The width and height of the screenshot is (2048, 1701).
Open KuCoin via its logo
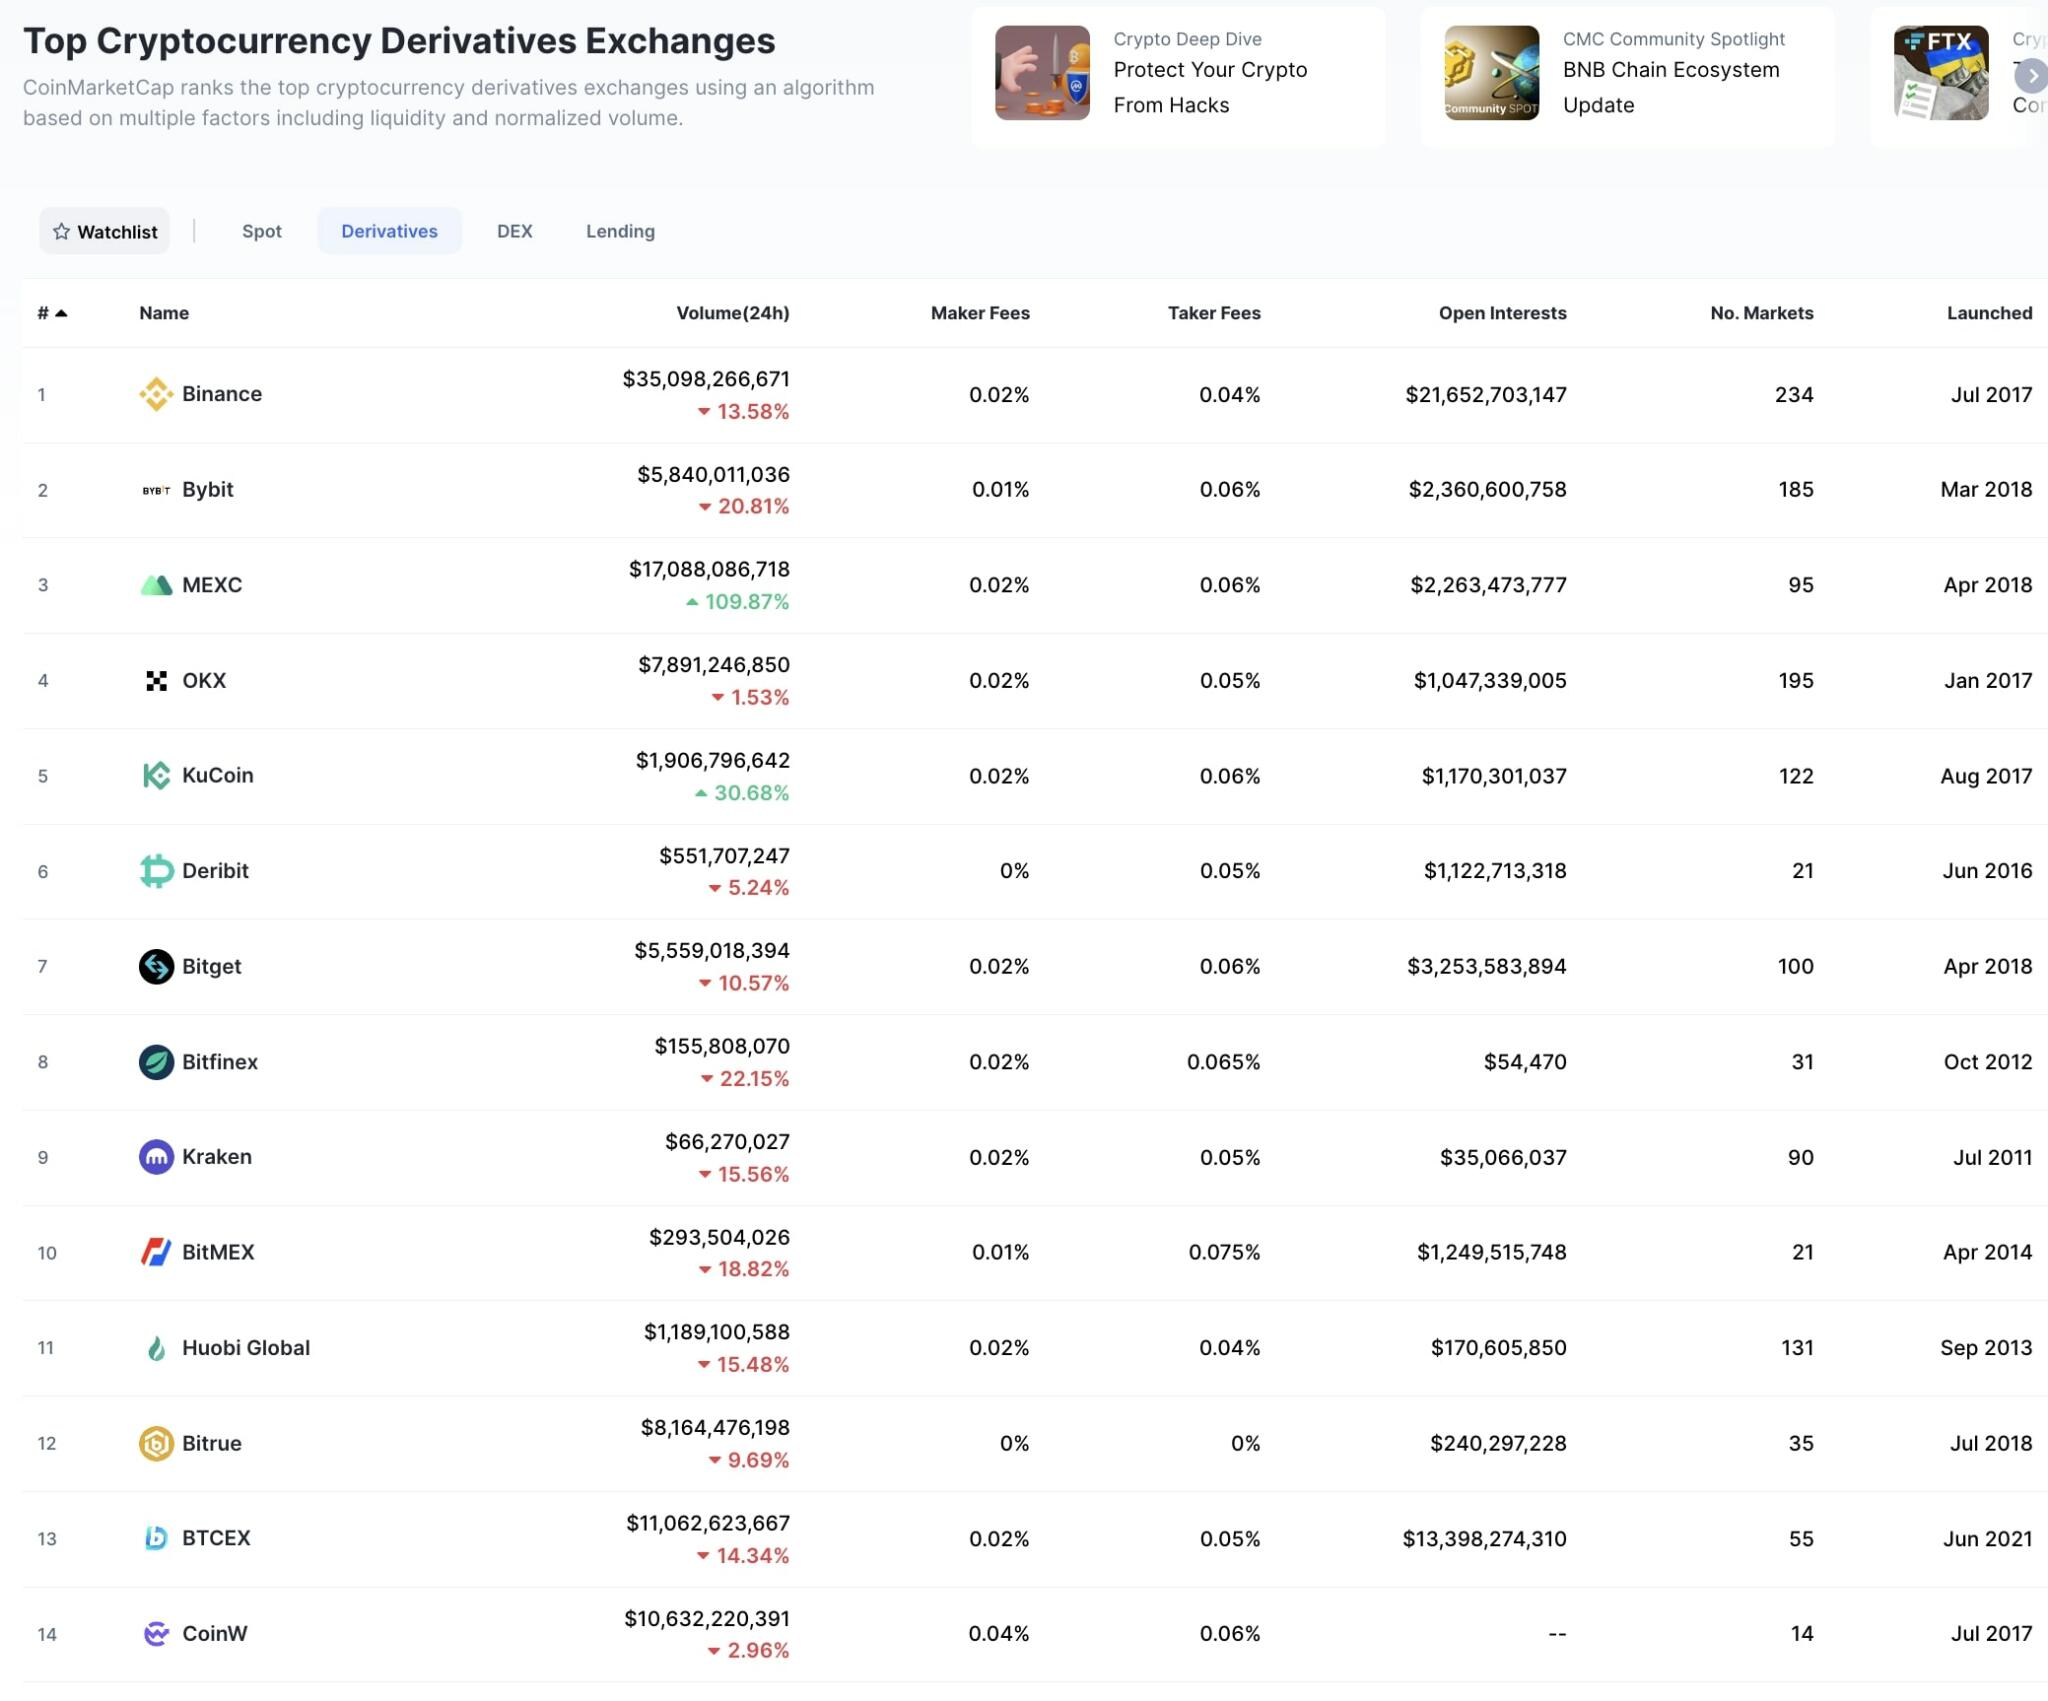point(156,775)
